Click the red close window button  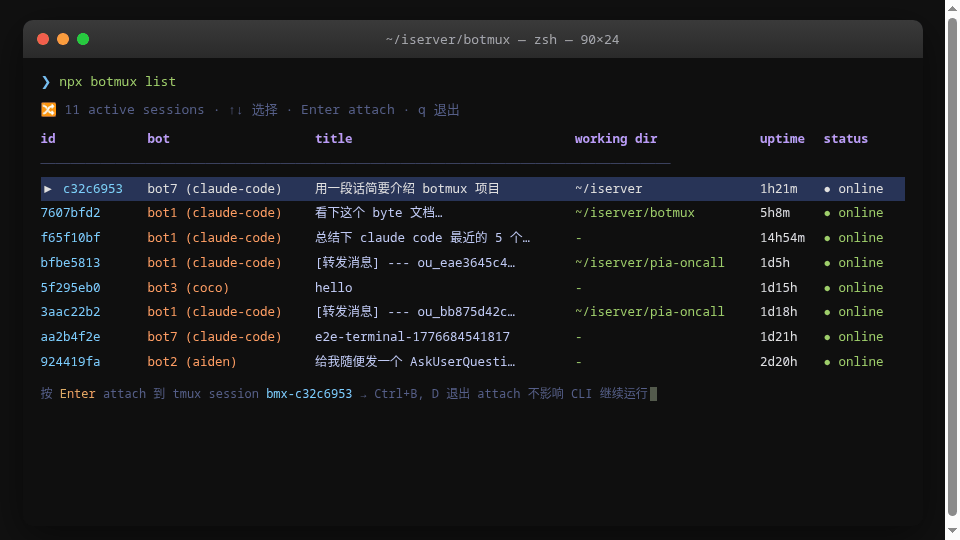pos(43,39)
